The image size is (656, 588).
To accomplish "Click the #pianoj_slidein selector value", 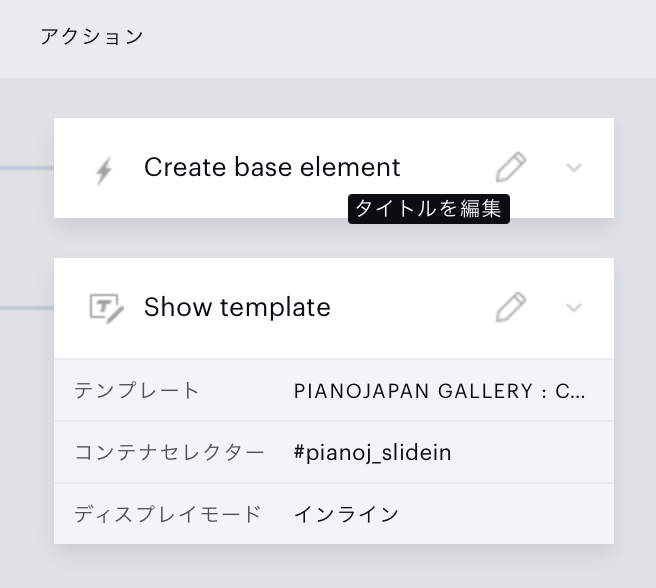I will (372, 453).
